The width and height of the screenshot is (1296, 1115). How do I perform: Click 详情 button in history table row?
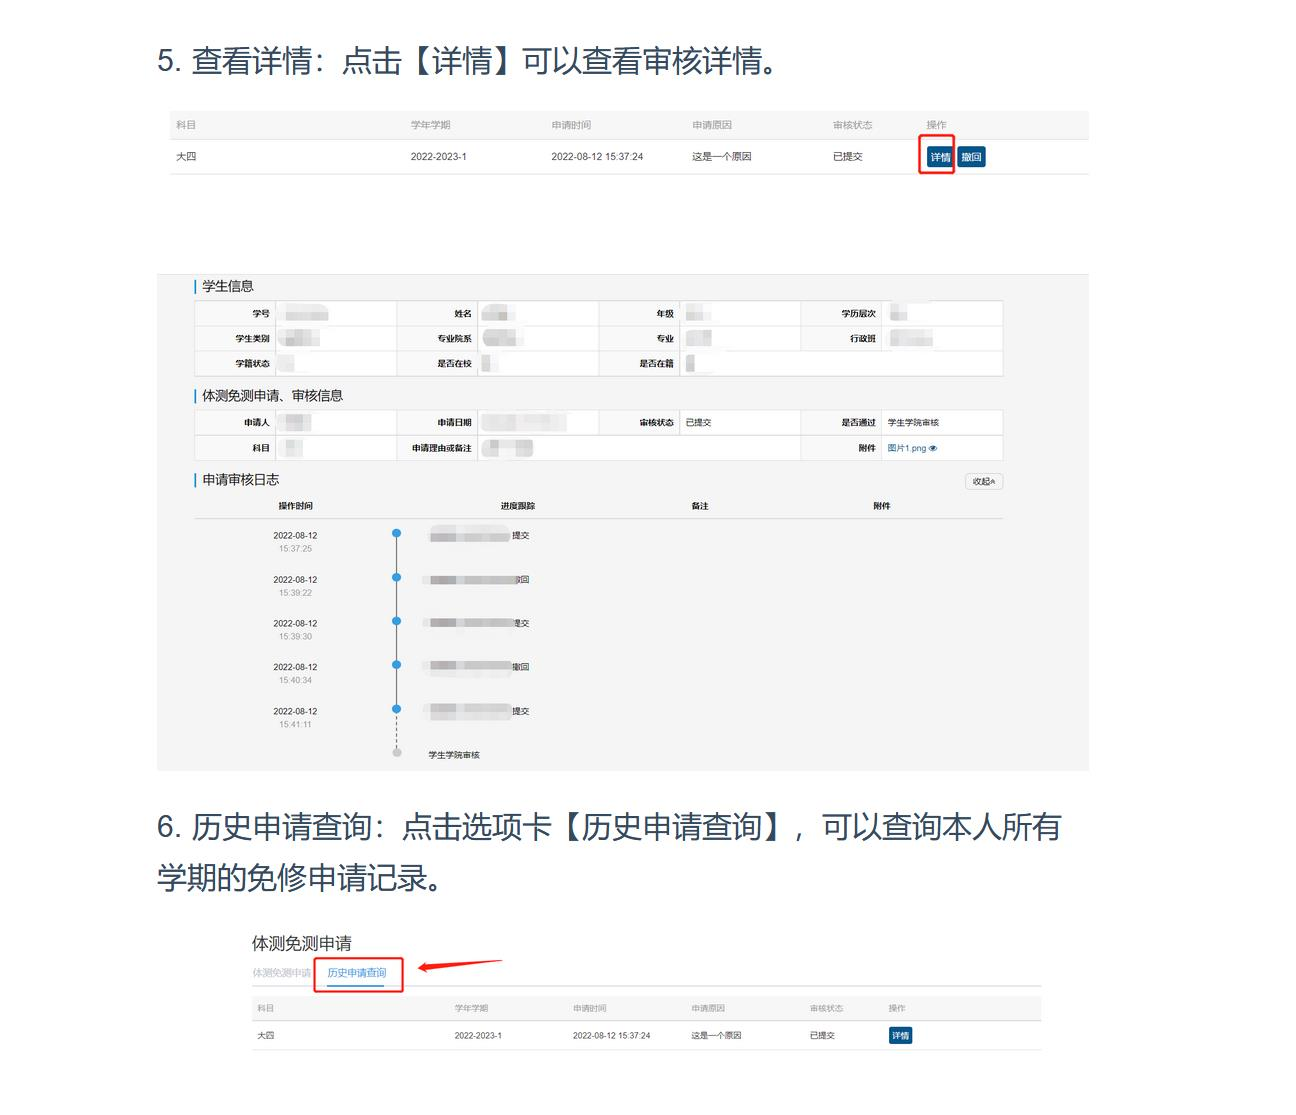(900, 1036)
